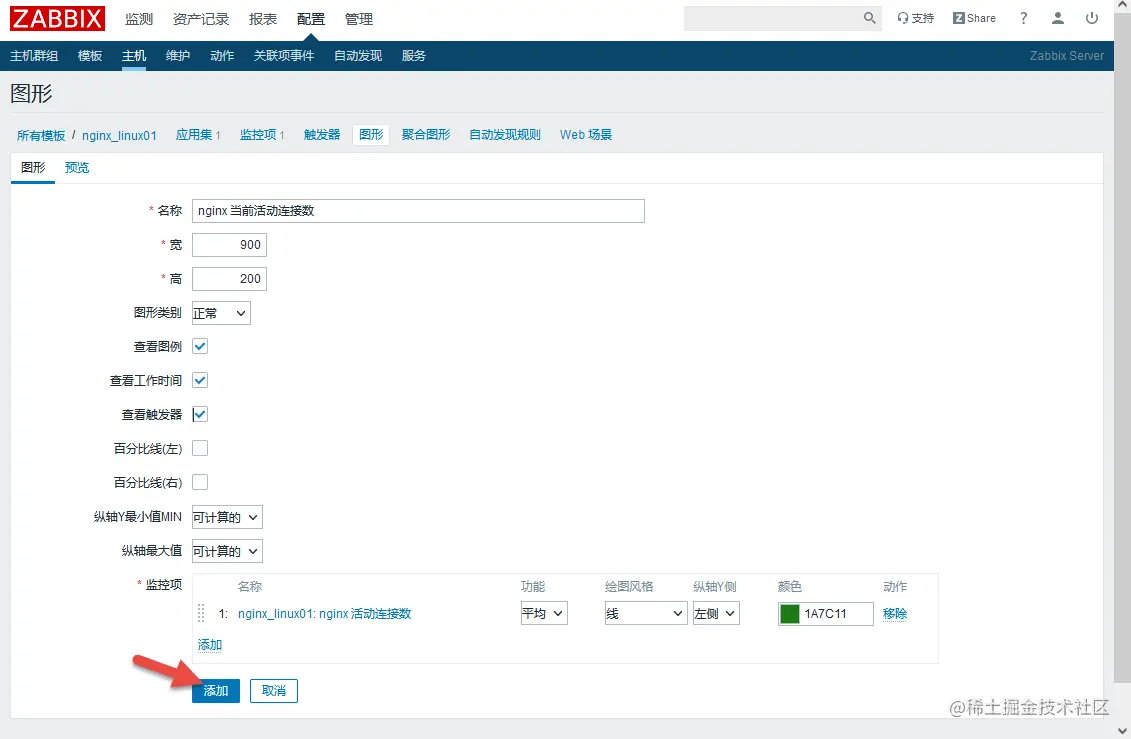Viewport: 1131px width, 739px height.
Task: Click the Share icon
Action: (972, 17)
